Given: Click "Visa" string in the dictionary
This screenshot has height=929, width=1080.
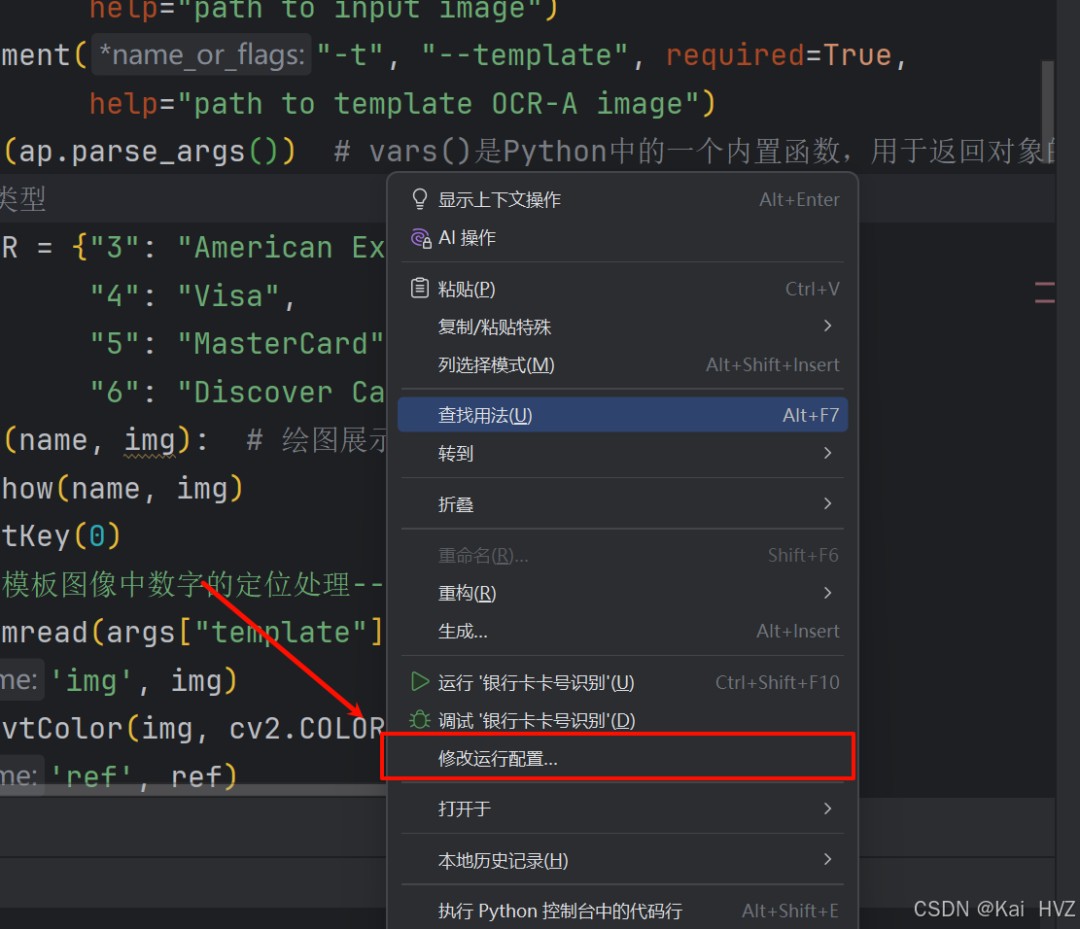Looking at the screenshot, I should point(229,296).
